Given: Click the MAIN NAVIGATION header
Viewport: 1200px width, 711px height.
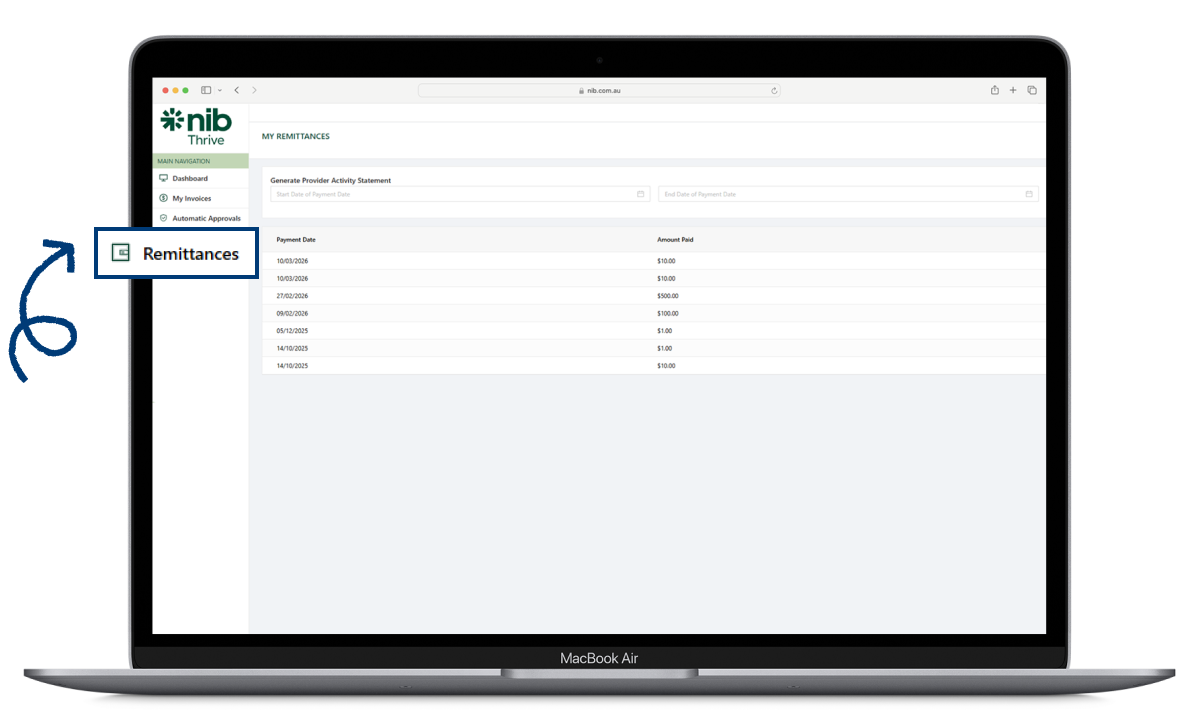Looking at the screenshot, I should click(x=184, y=161).
